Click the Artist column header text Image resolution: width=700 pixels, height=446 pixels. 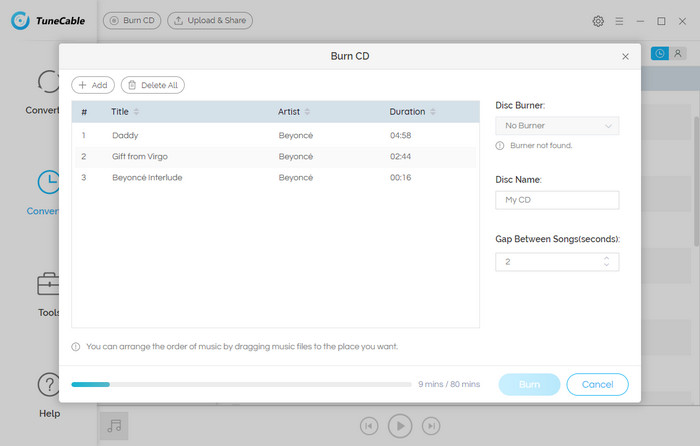[x=289, y=112]
